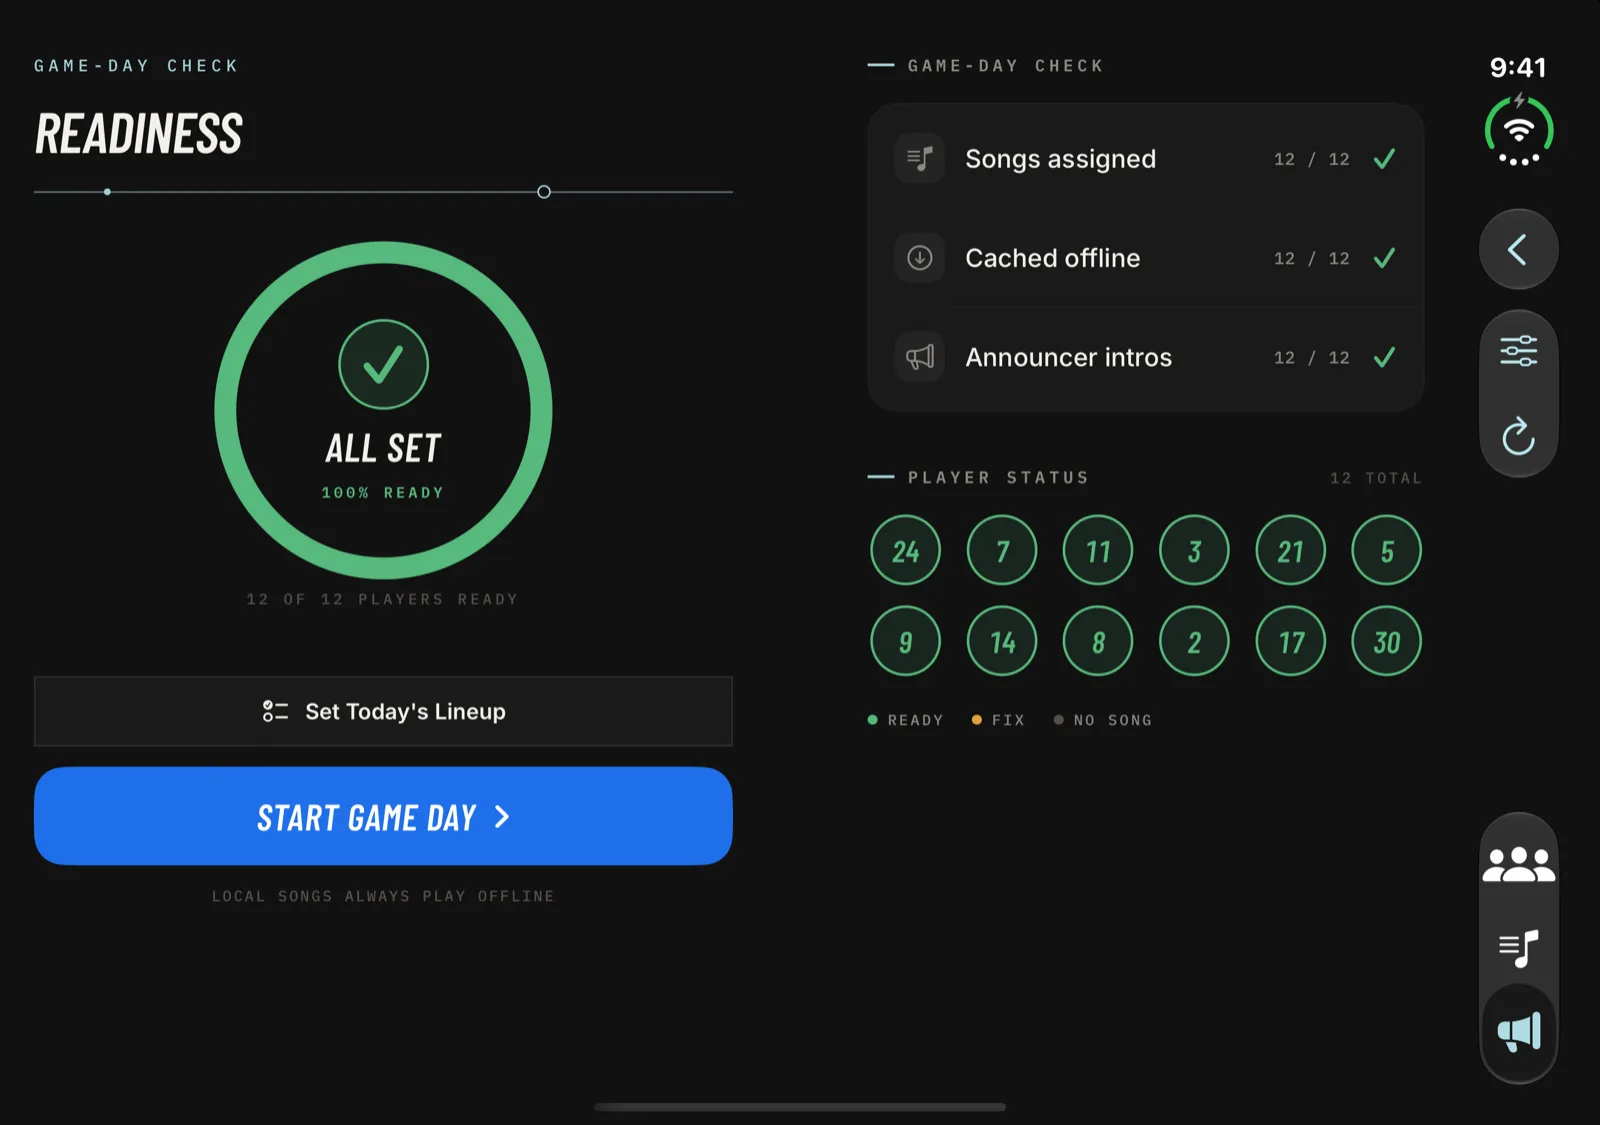Click the Announcer intros green checkmark
Image resolution: width=1600 pixels, height=1125 pixels.
pos(1384,357)
